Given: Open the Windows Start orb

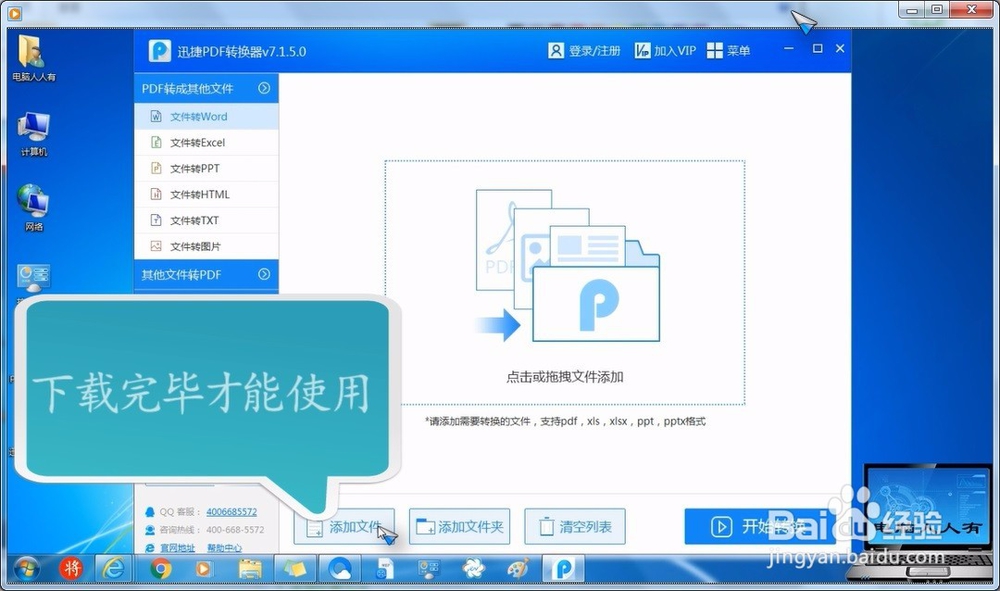Looking at the screenshot, I should point(27,568).
